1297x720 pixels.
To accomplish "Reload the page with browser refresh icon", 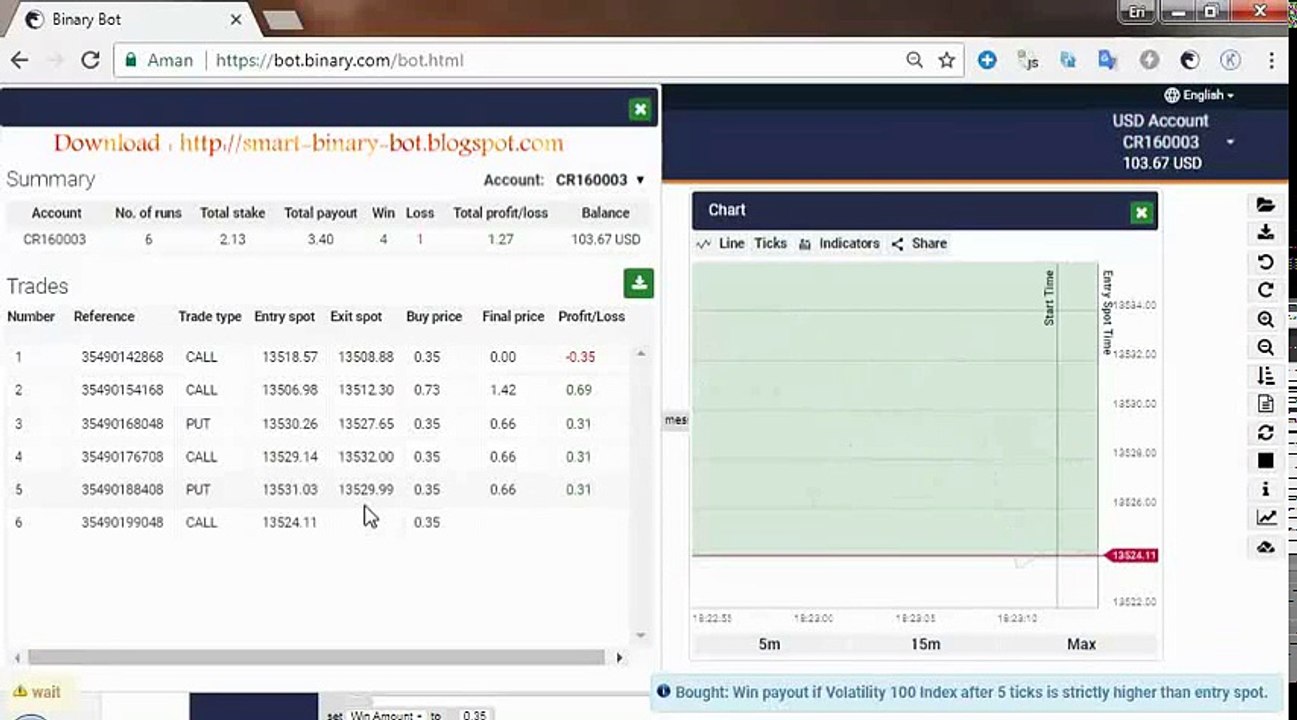I will click(90, 60).
